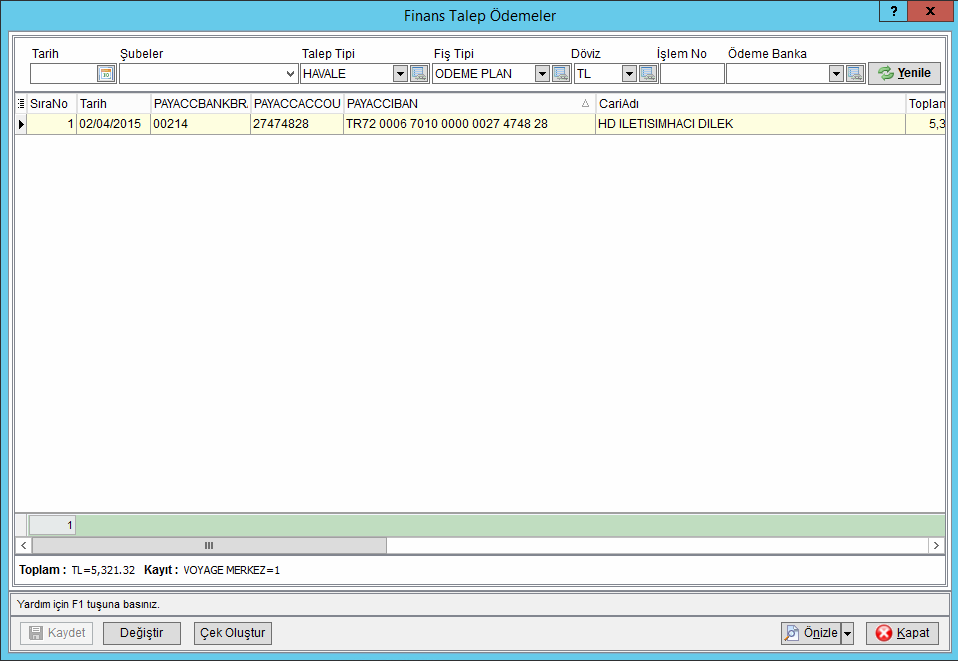This screenshot has height=661, width=958.
Task: Open the Önizle dropdown arrow
Action: coord(847,634)
